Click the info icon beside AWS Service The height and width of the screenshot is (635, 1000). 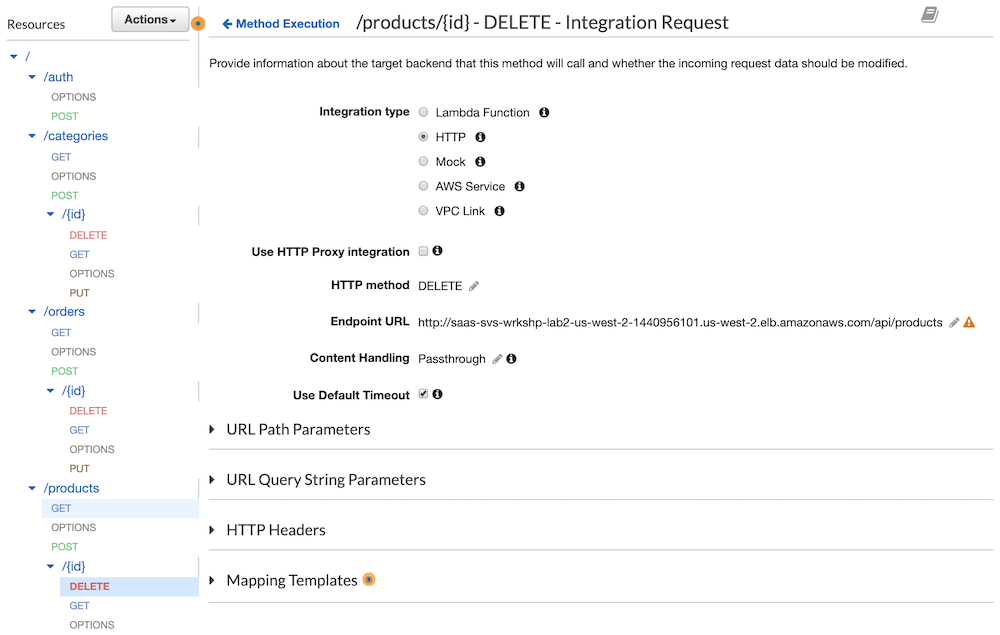(520, 186)
